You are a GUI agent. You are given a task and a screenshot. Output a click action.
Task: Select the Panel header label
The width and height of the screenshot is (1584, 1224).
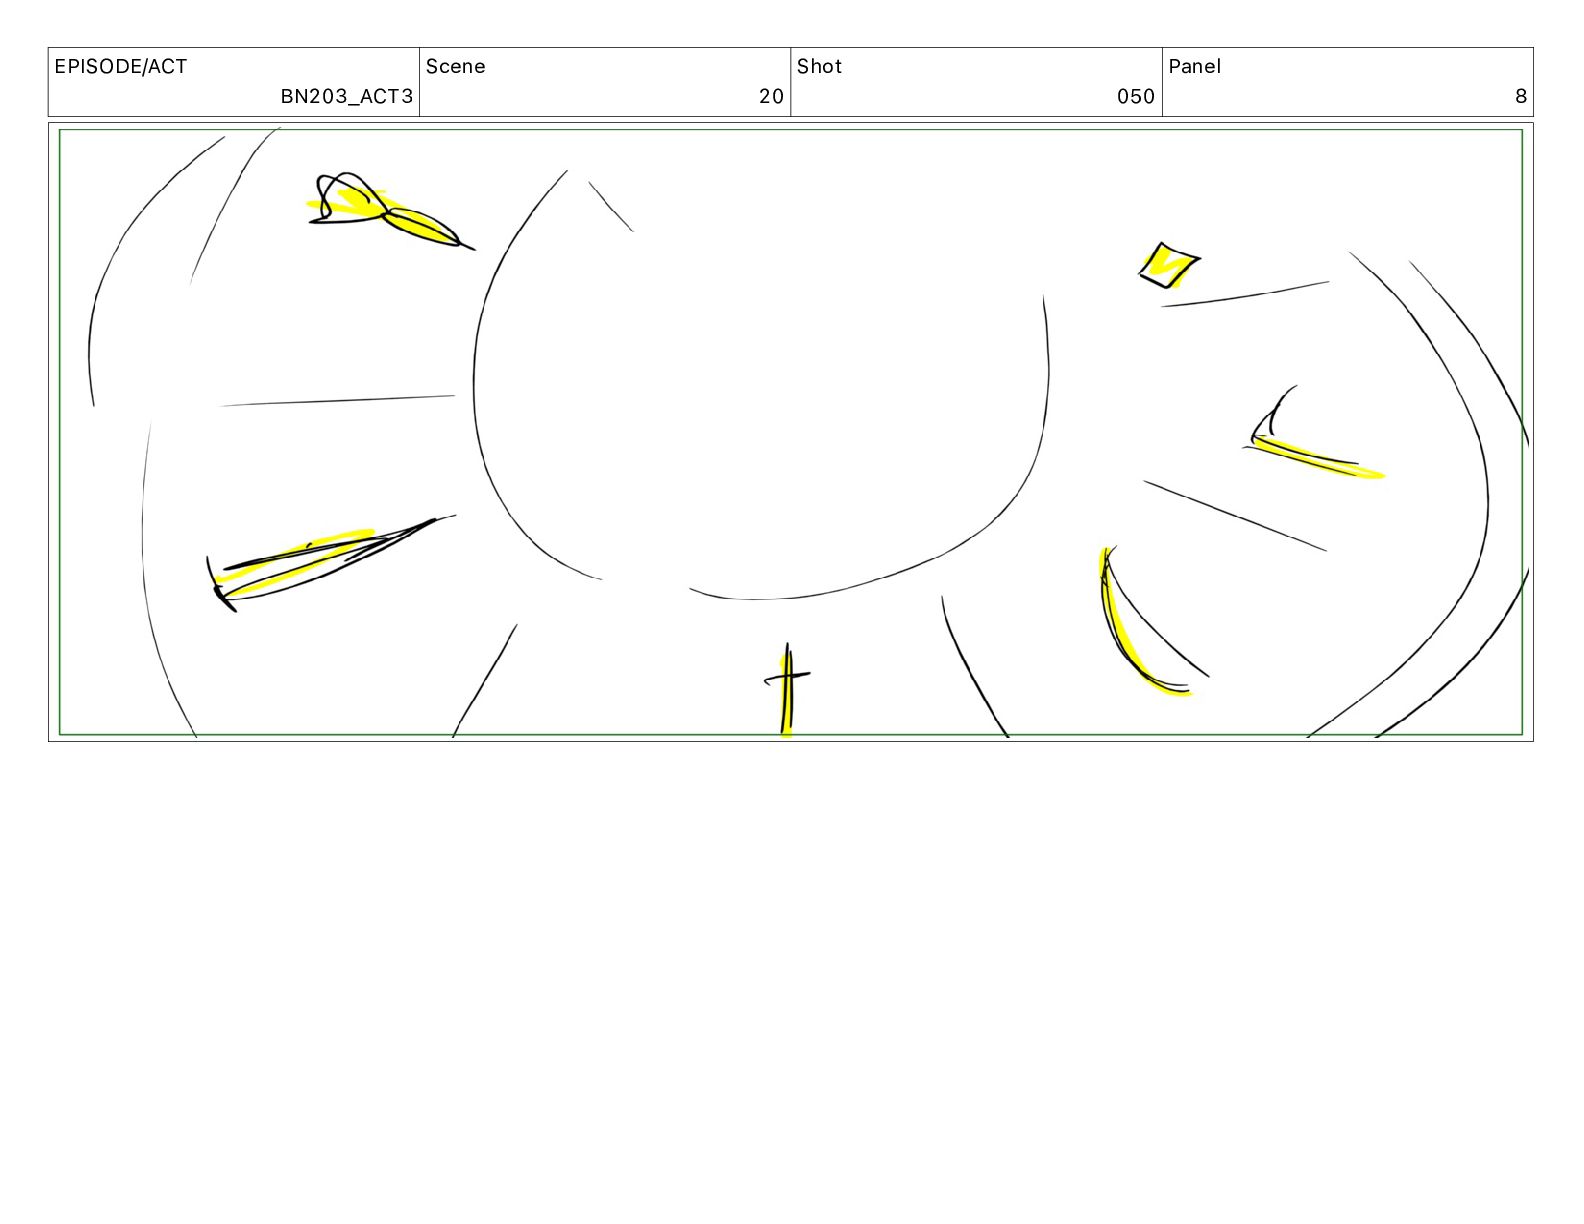coord(1195,67)
